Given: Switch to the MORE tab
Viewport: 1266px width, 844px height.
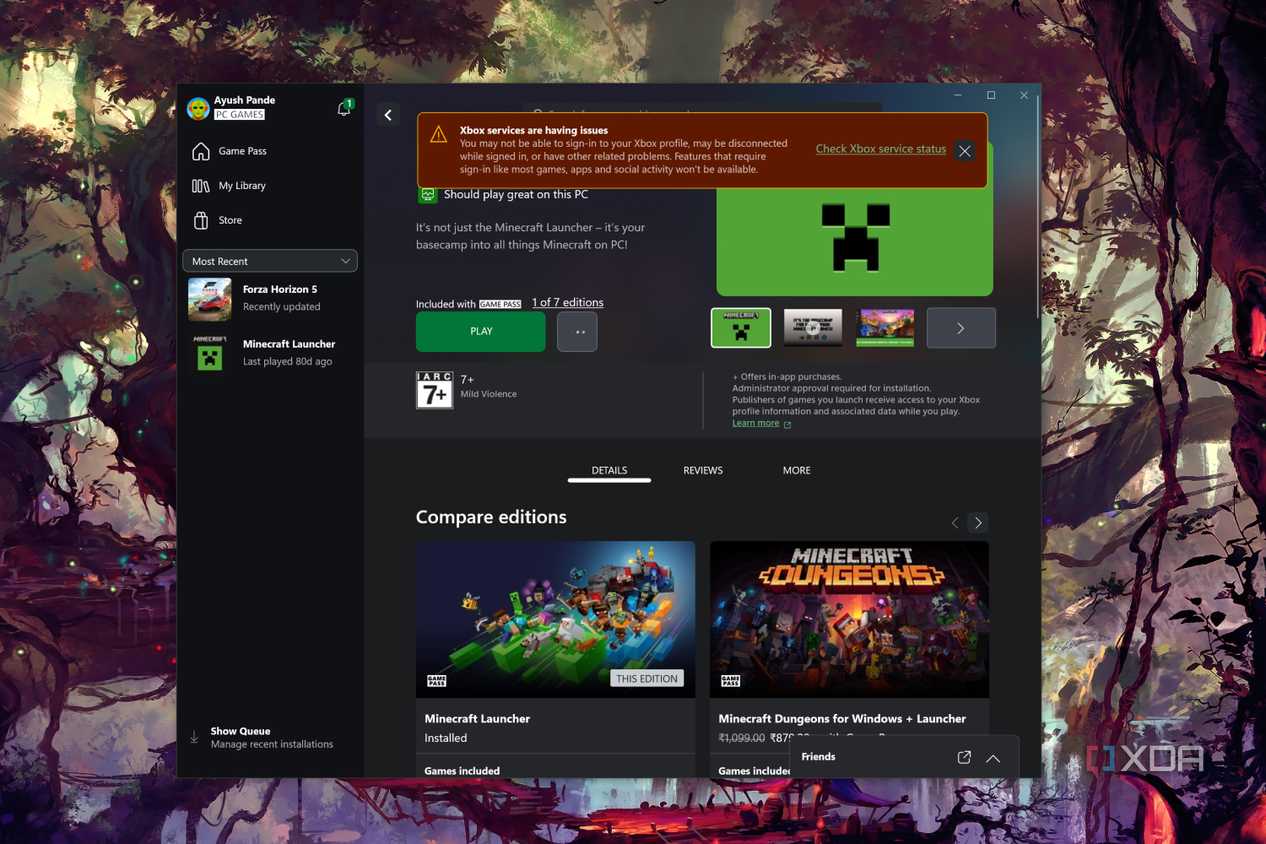Looking at the screenshot, I should tap(797, 470).
